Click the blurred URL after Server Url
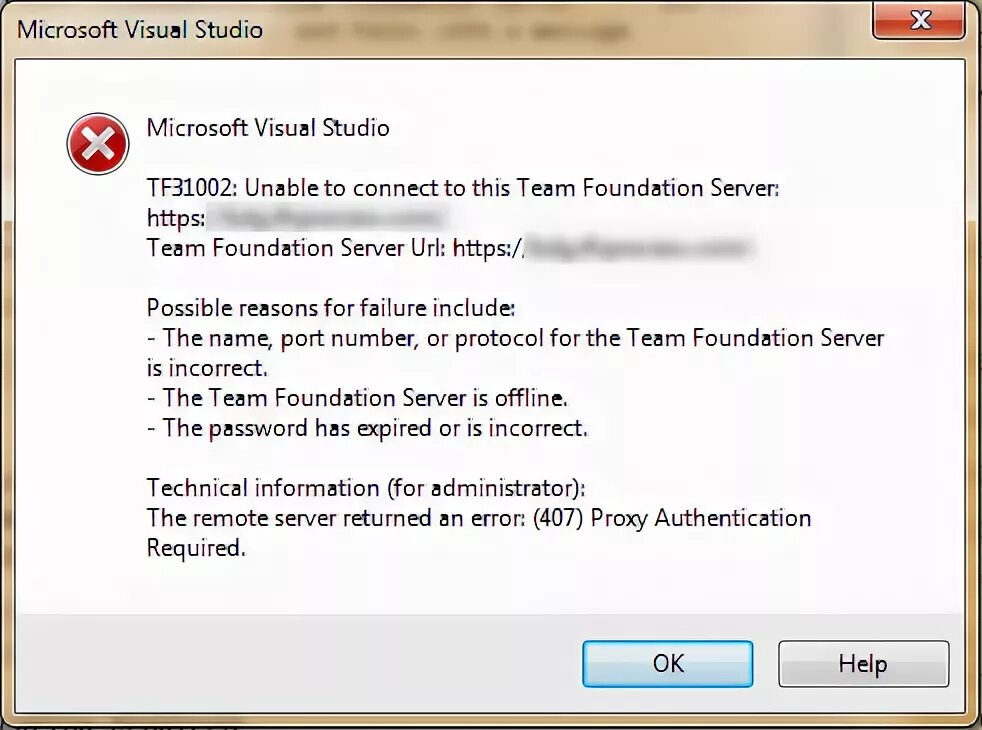This screenshot has height=730, width=982. (x=640, y=247)
